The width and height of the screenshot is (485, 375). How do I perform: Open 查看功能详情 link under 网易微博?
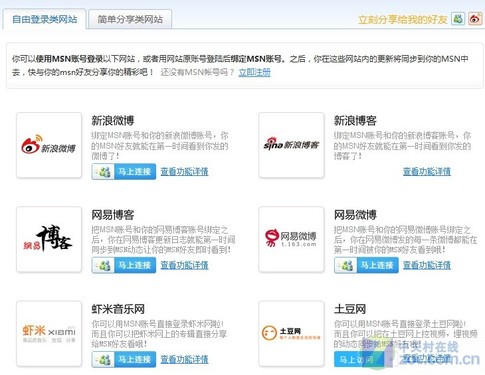[427, 265]
